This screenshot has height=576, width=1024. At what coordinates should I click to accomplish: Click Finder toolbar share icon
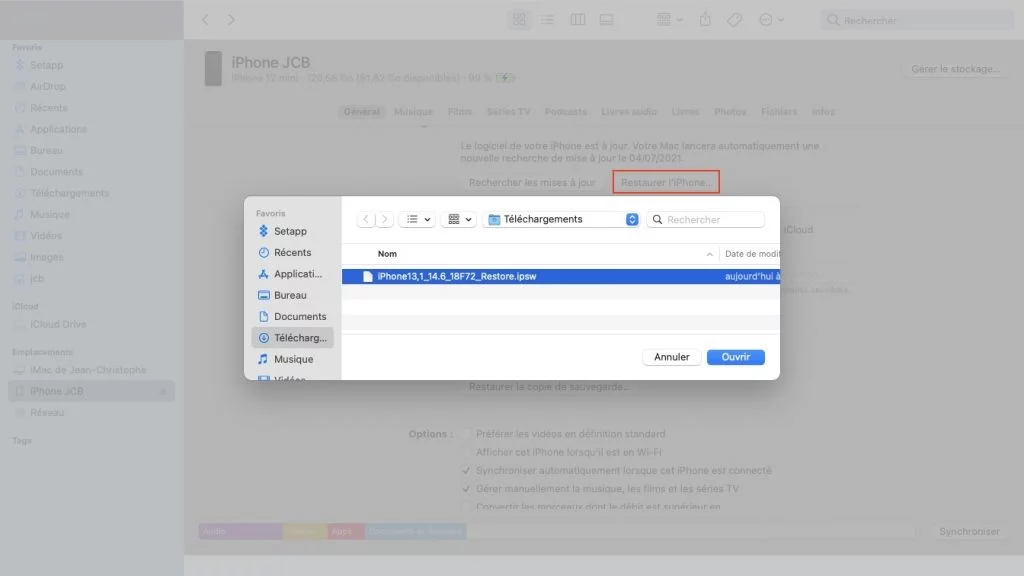[x=705, y=20]
